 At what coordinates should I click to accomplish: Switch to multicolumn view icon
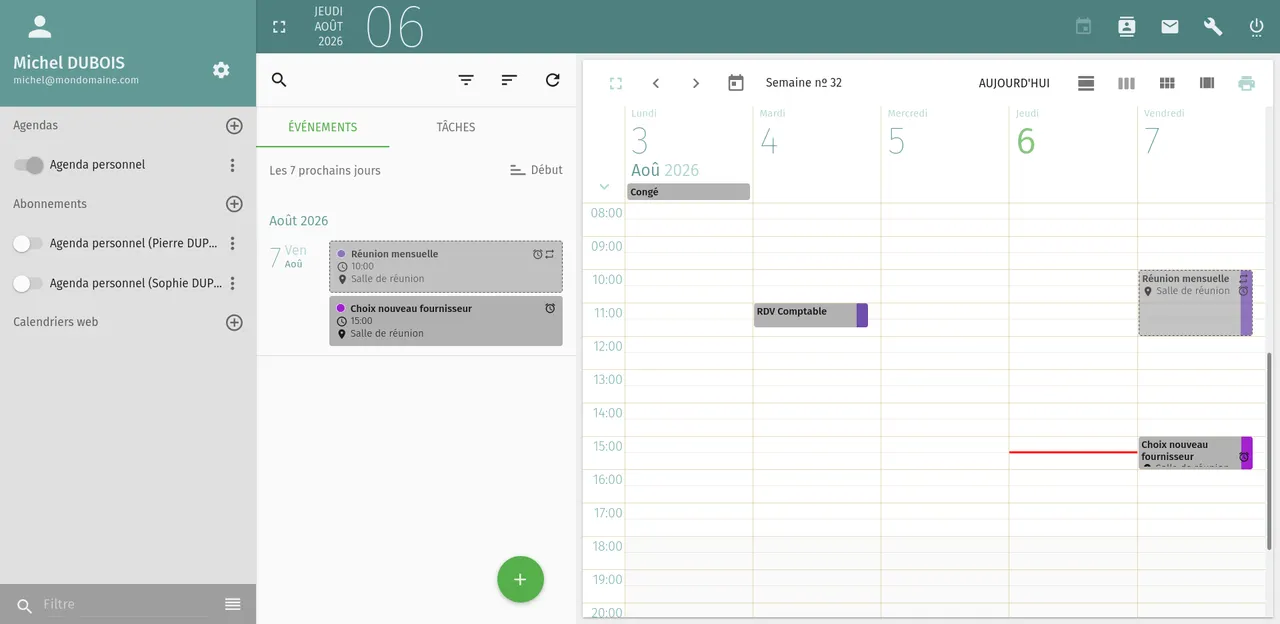point(1207,83)
